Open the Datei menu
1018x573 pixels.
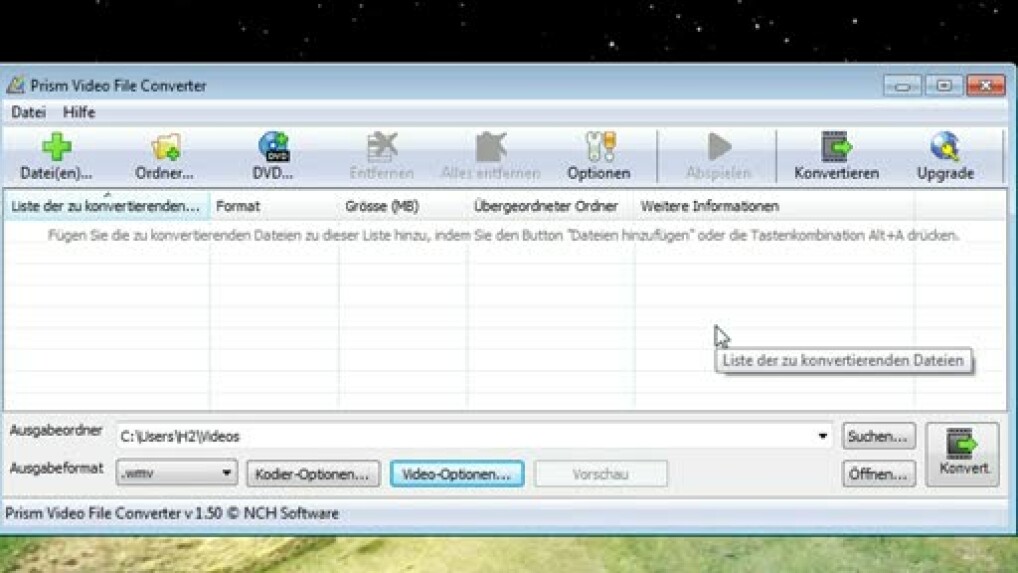pos(28,112)
